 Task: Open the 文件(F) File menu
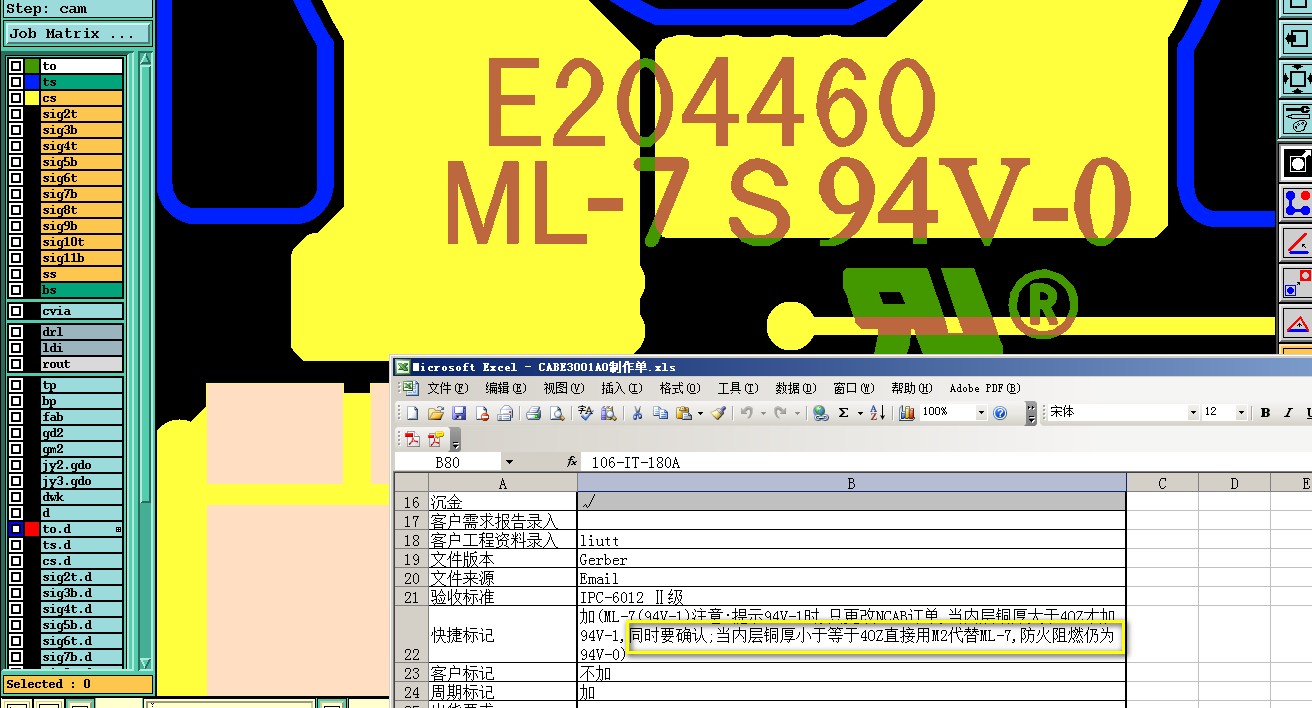click(447, 388)
